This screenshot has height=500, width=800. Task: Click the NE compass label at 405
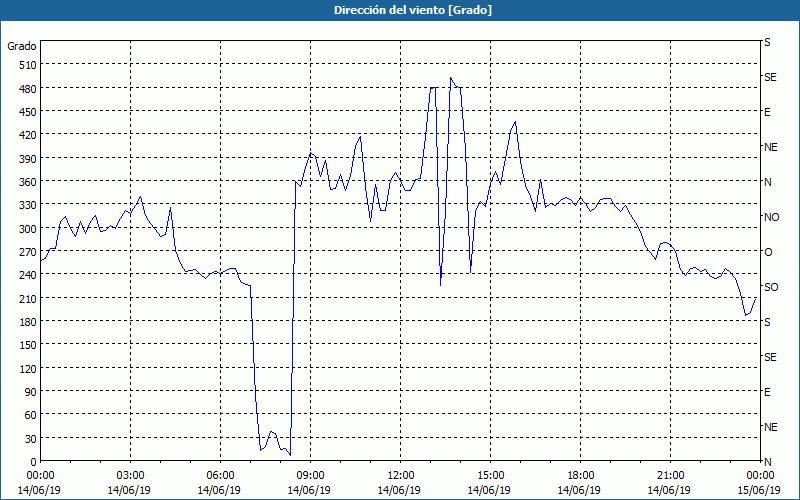coord(771,147)
